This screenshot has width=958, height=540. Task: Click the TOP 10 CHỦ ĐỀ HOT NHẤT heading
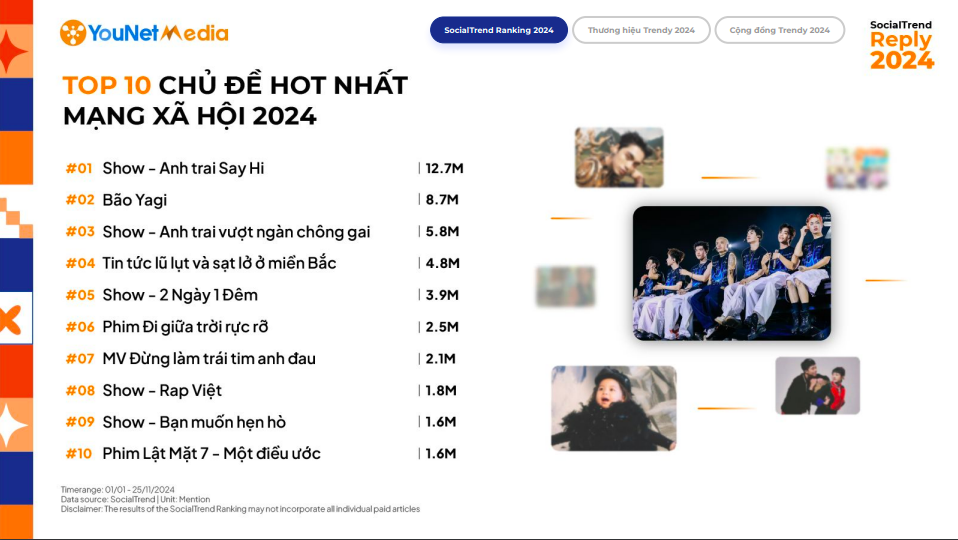(235, 85)
